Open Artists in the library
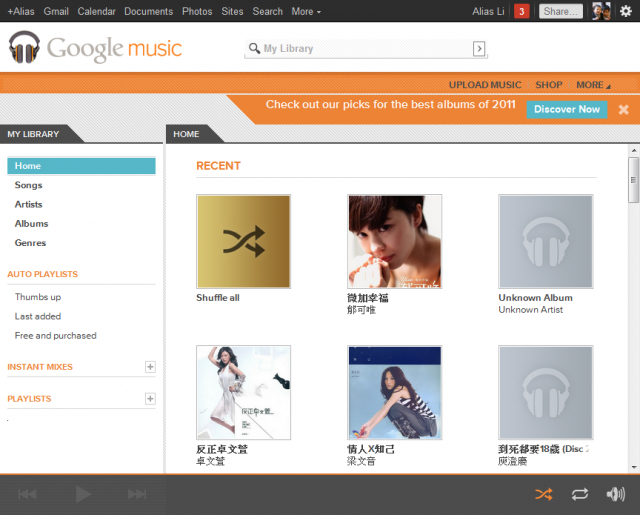This screenshot has height=515, width=640. click(x=29, y=204)
